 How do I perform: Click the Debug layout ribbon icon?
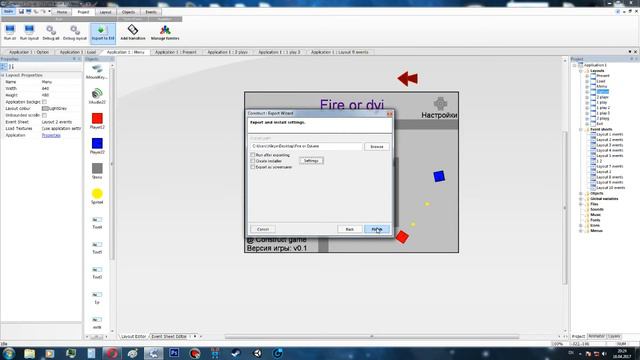(75, 32)
